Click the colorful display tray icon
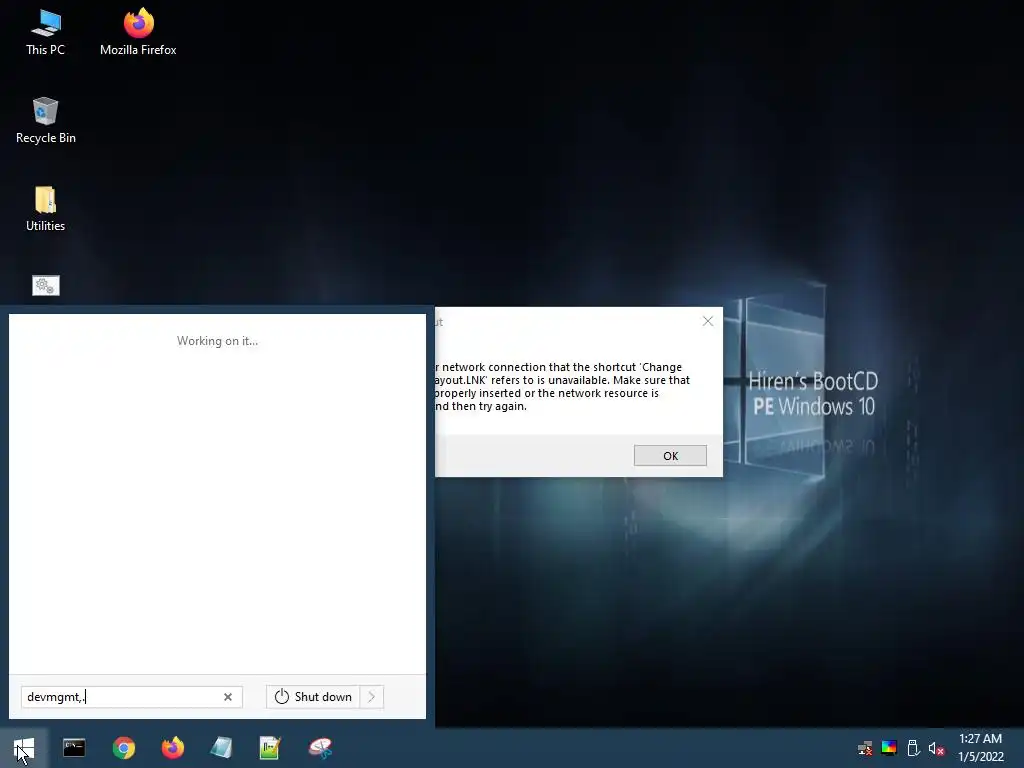 [x=889, y=748]
